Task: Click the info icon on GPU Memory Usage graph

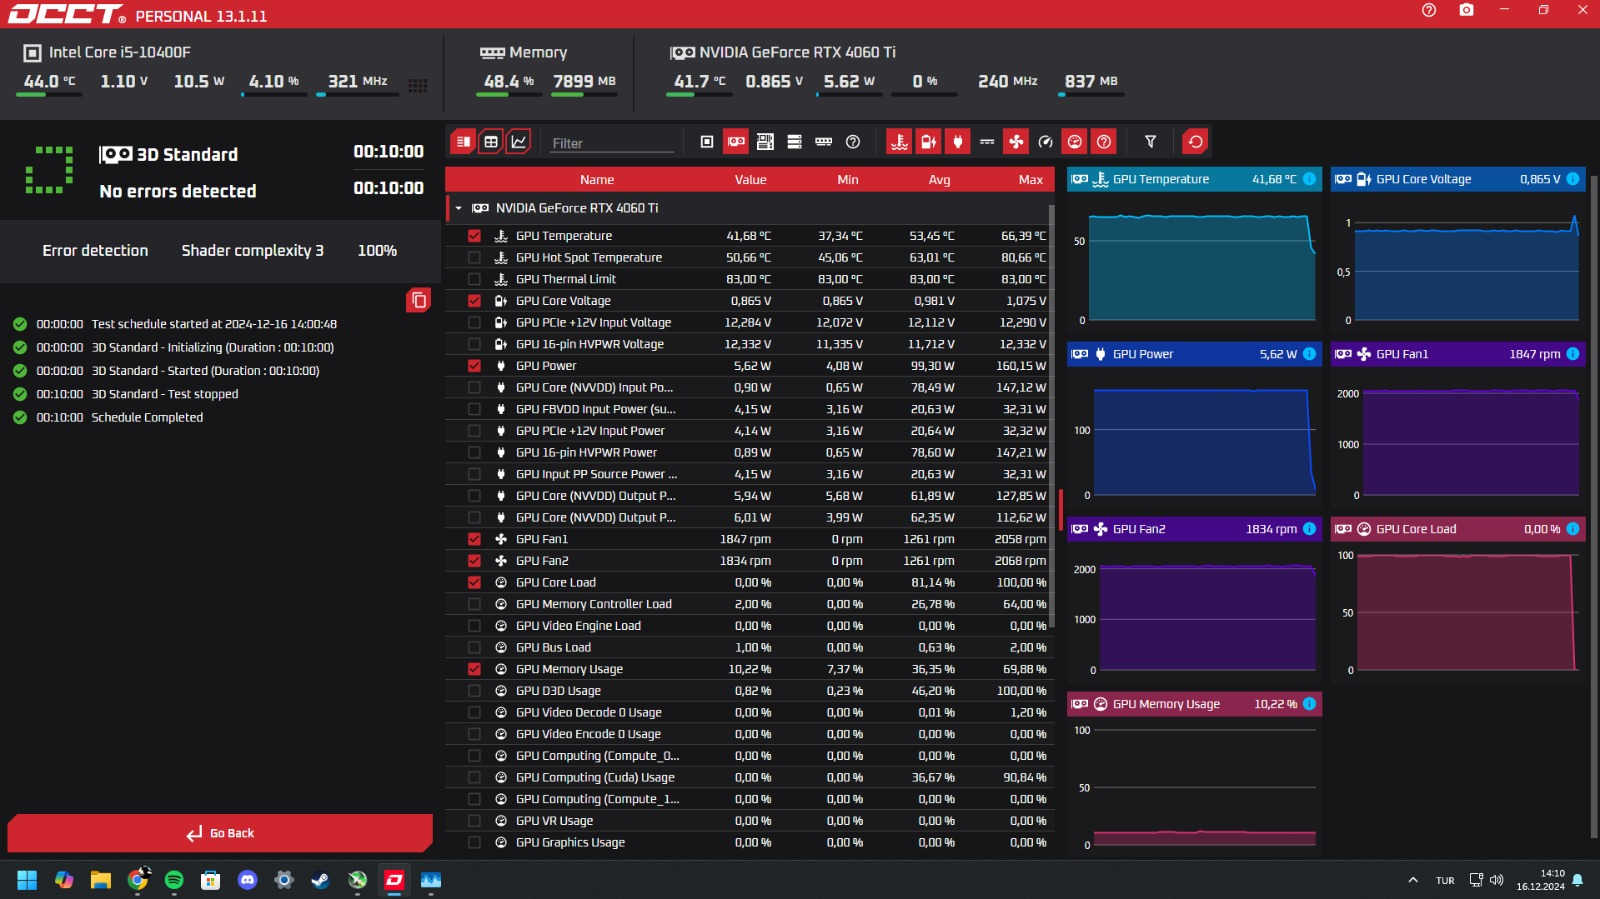Action: (x=1309, y=704)
